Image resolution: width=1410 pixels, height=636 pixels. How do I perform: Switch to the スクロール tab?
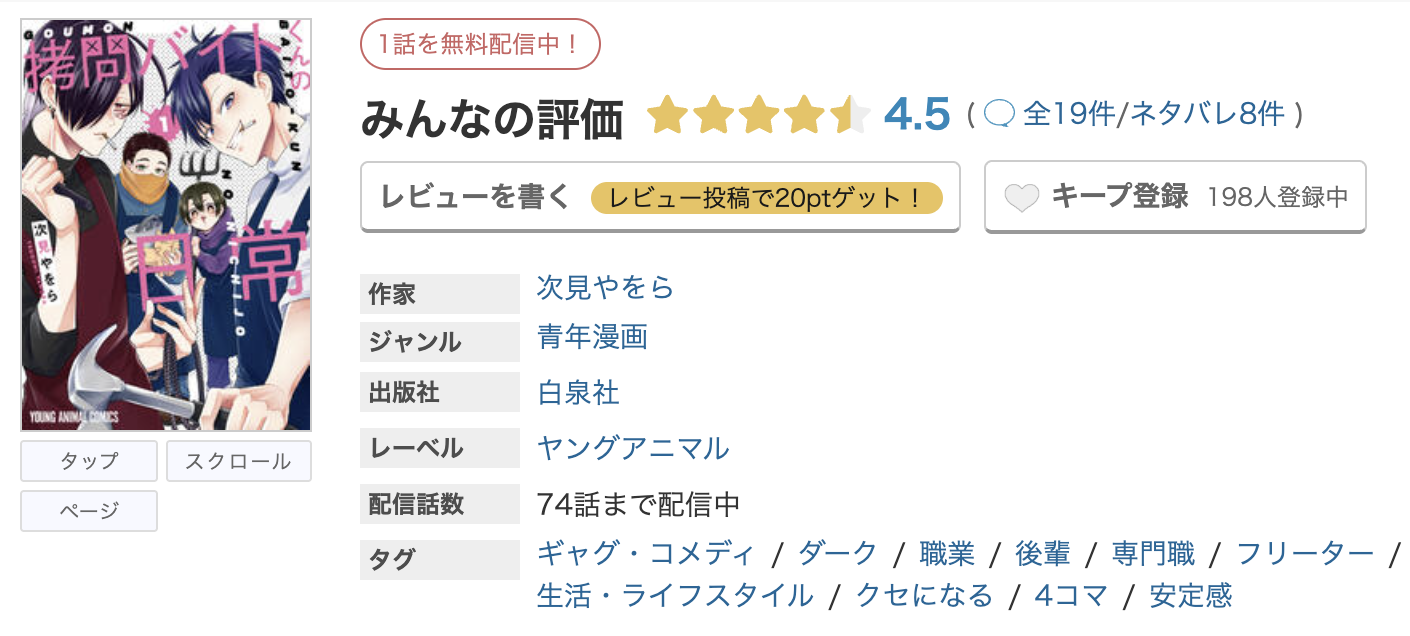pos(238,461)
